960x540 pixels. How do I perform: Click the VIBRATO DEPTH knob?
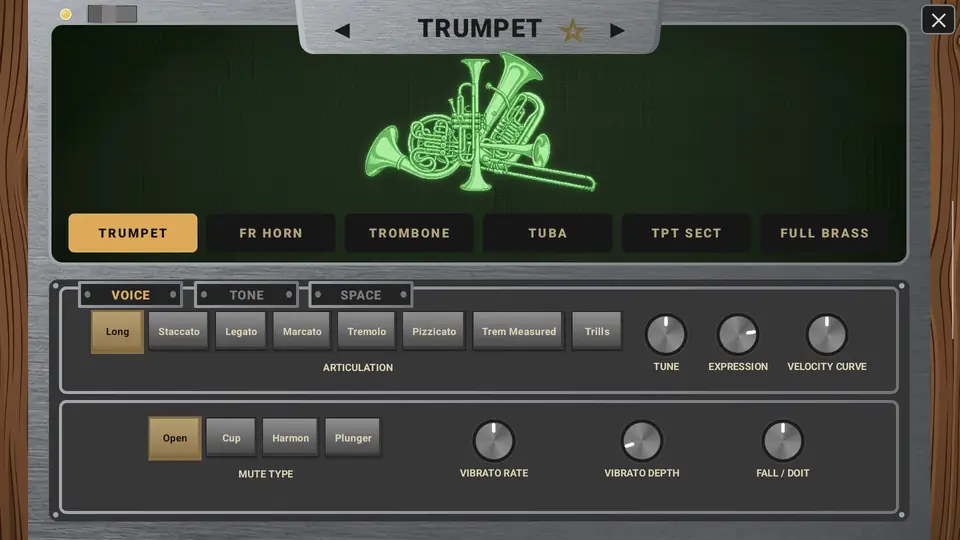[642, 441]
